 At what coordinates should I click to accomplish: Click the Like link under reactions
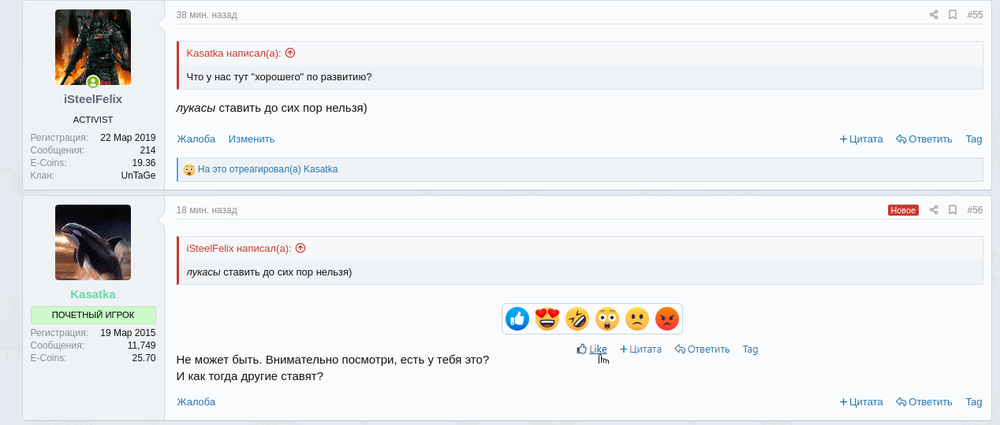click(597, 349)
